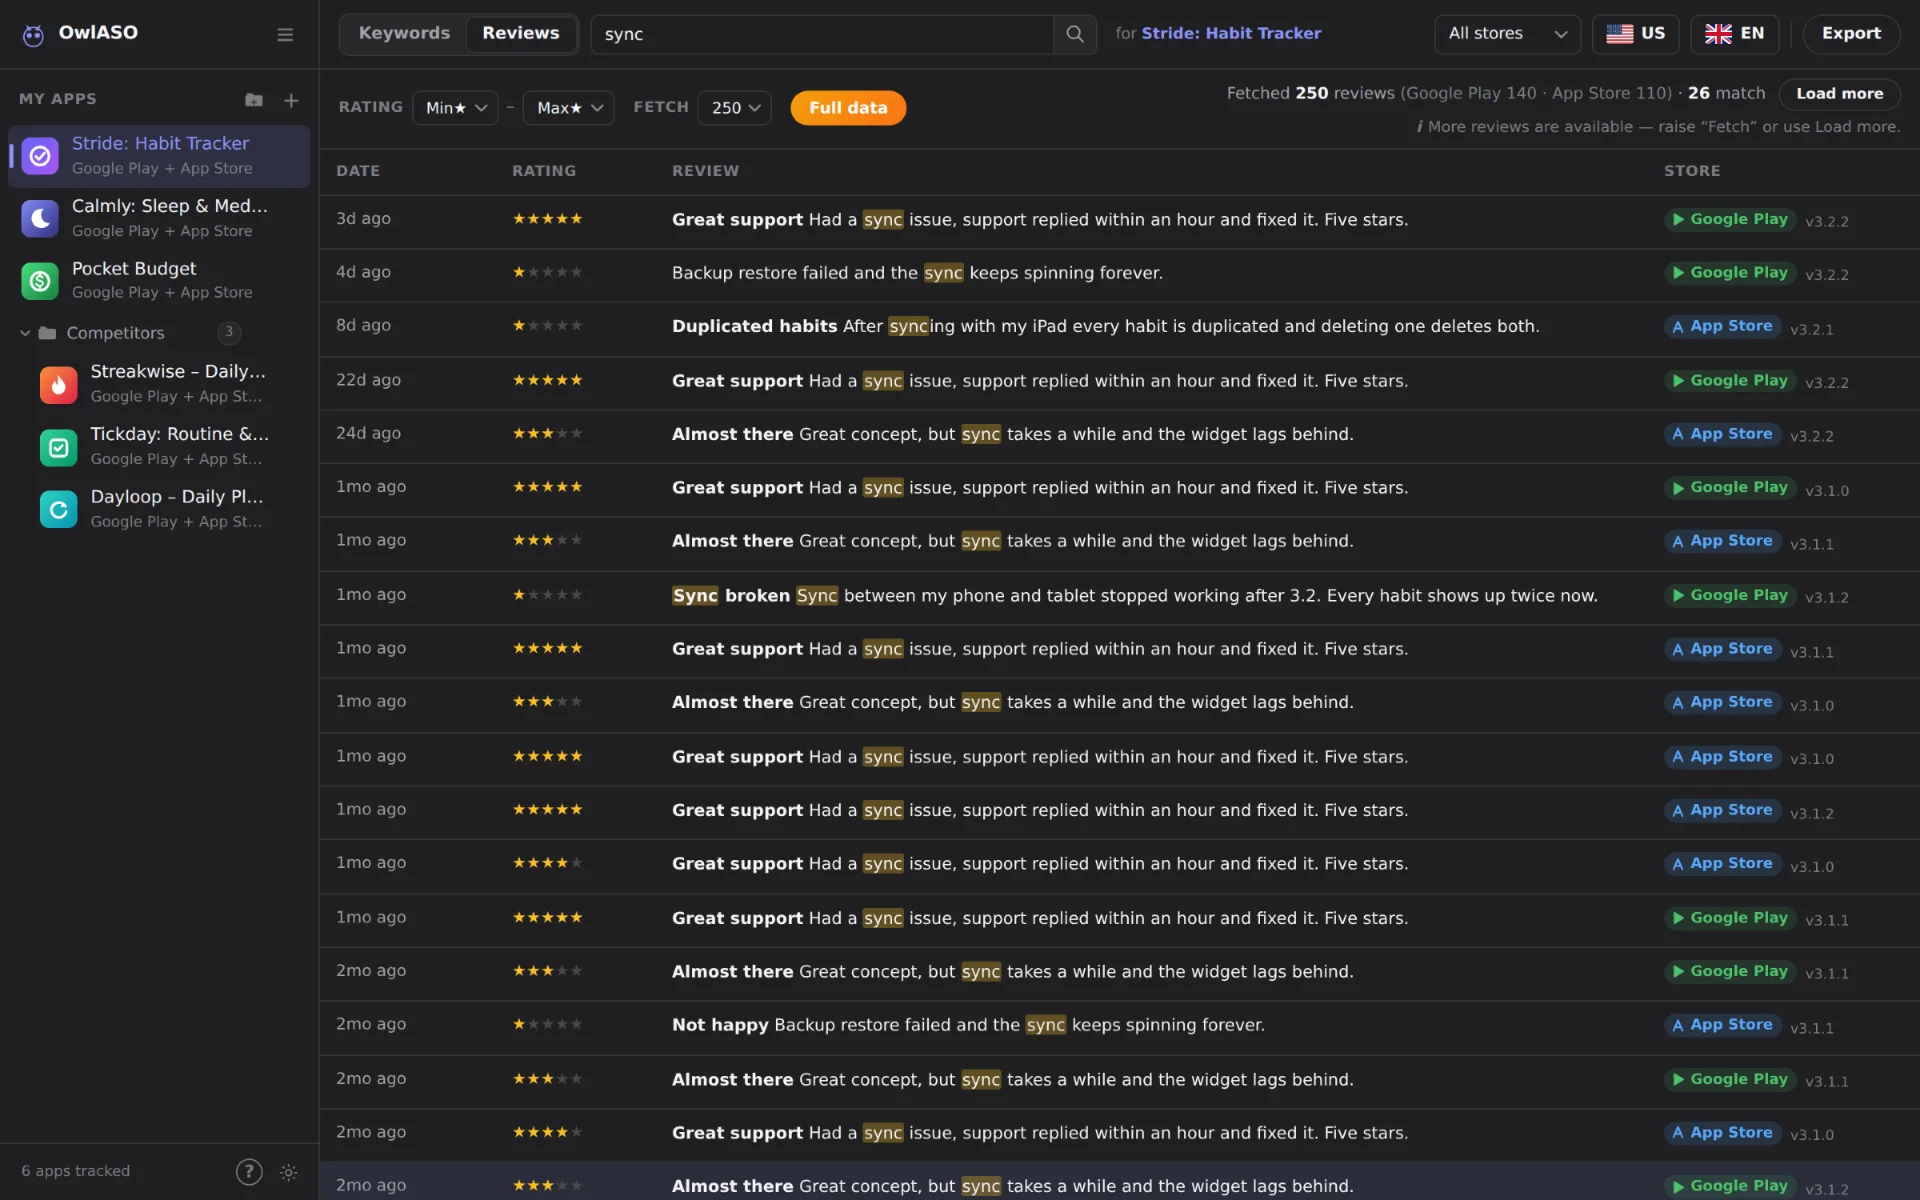Collapse the sidebar with the hamburger icon
Image resolution: width=1920 pixels, height=1200 pixels.
pos(285,35)
